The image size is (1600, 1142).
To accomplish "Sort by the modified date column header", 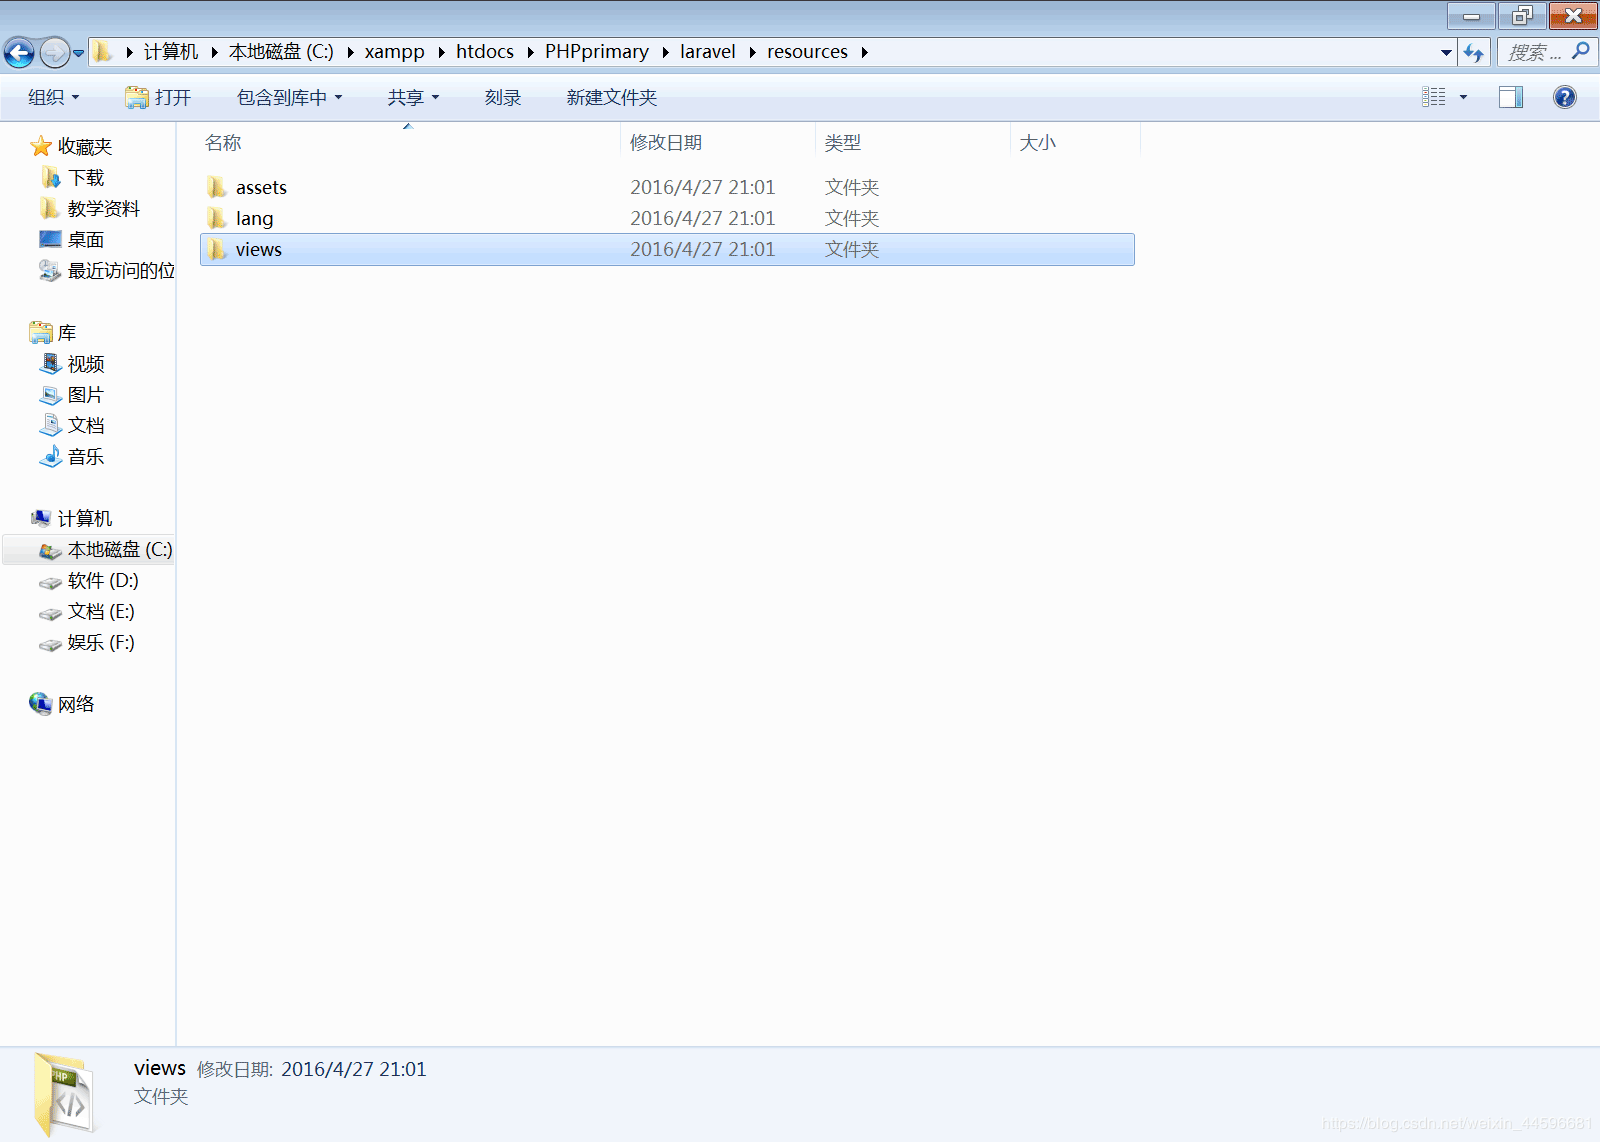I will pos(666,143).
